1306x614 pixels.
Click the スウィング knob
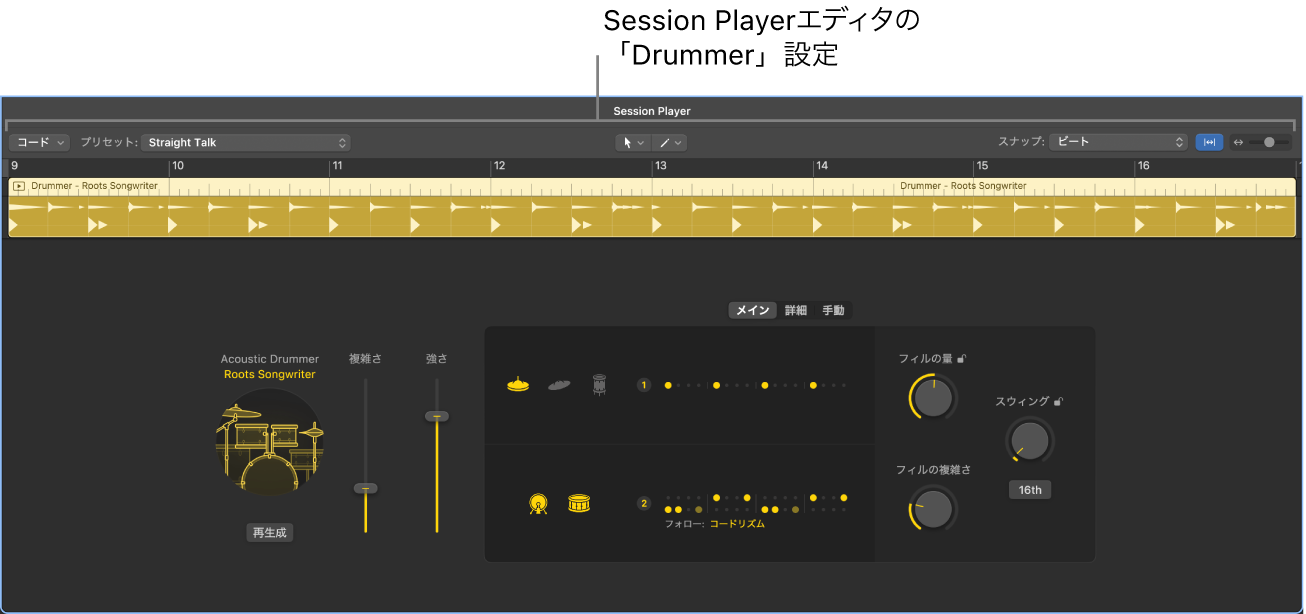point(1030,439)
